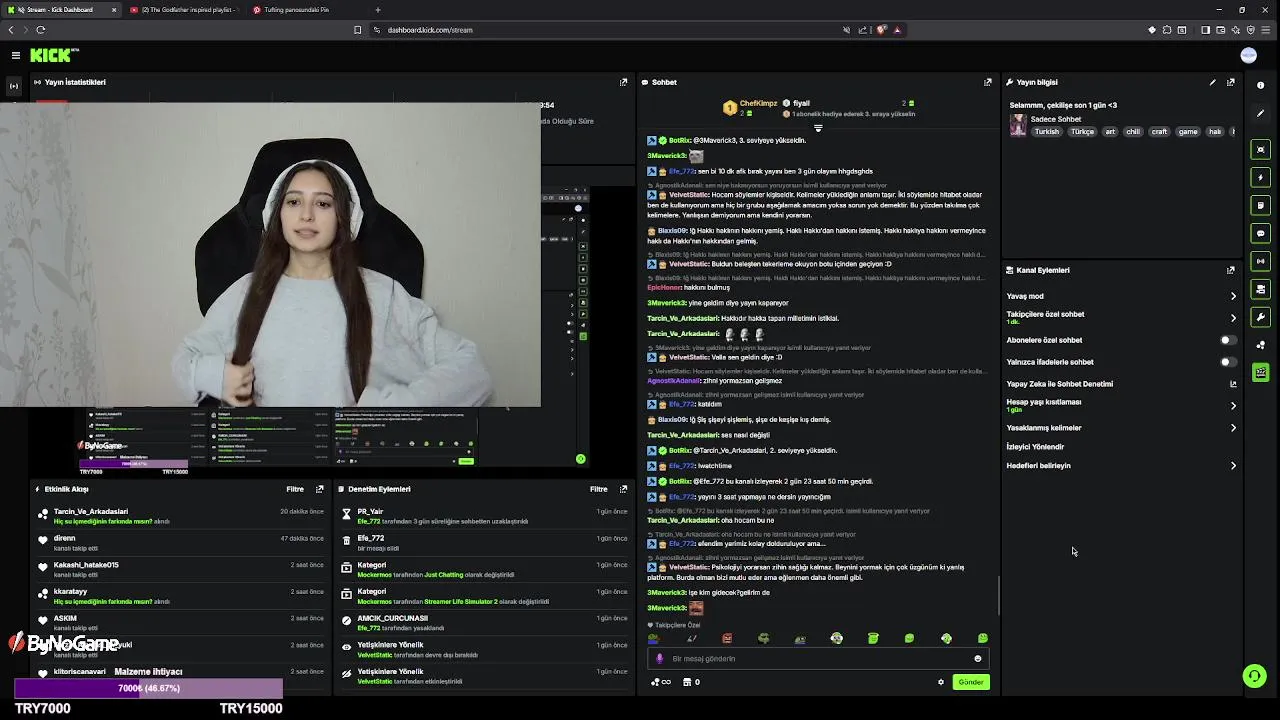1280x720 pixels.
Task: Click the user avatar at top right
Action: coord(1248,55)
